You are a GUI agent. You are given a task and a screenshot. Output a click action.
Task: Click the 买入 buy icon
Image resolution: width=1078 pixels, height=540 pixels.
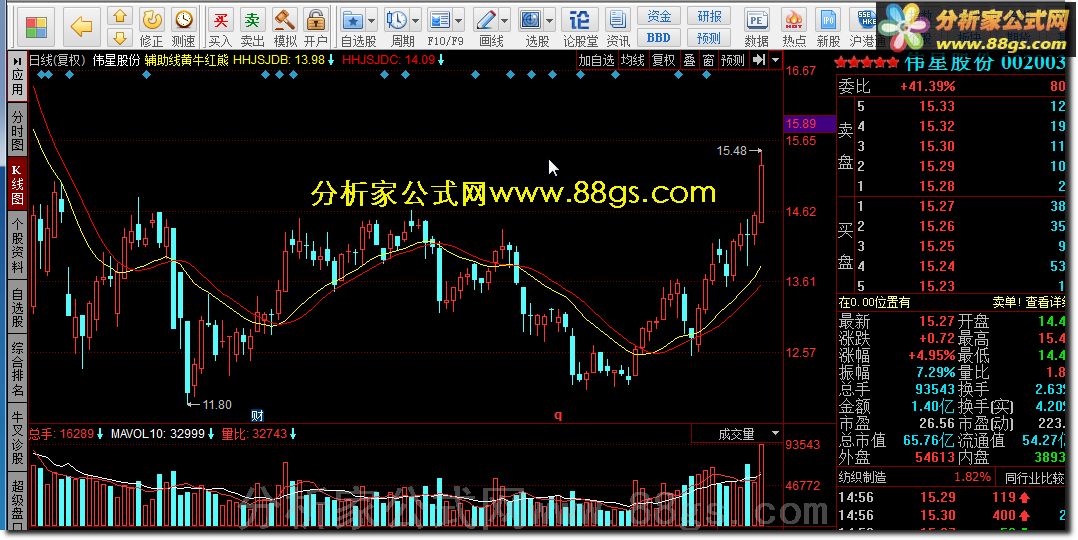tap(220, 28)
